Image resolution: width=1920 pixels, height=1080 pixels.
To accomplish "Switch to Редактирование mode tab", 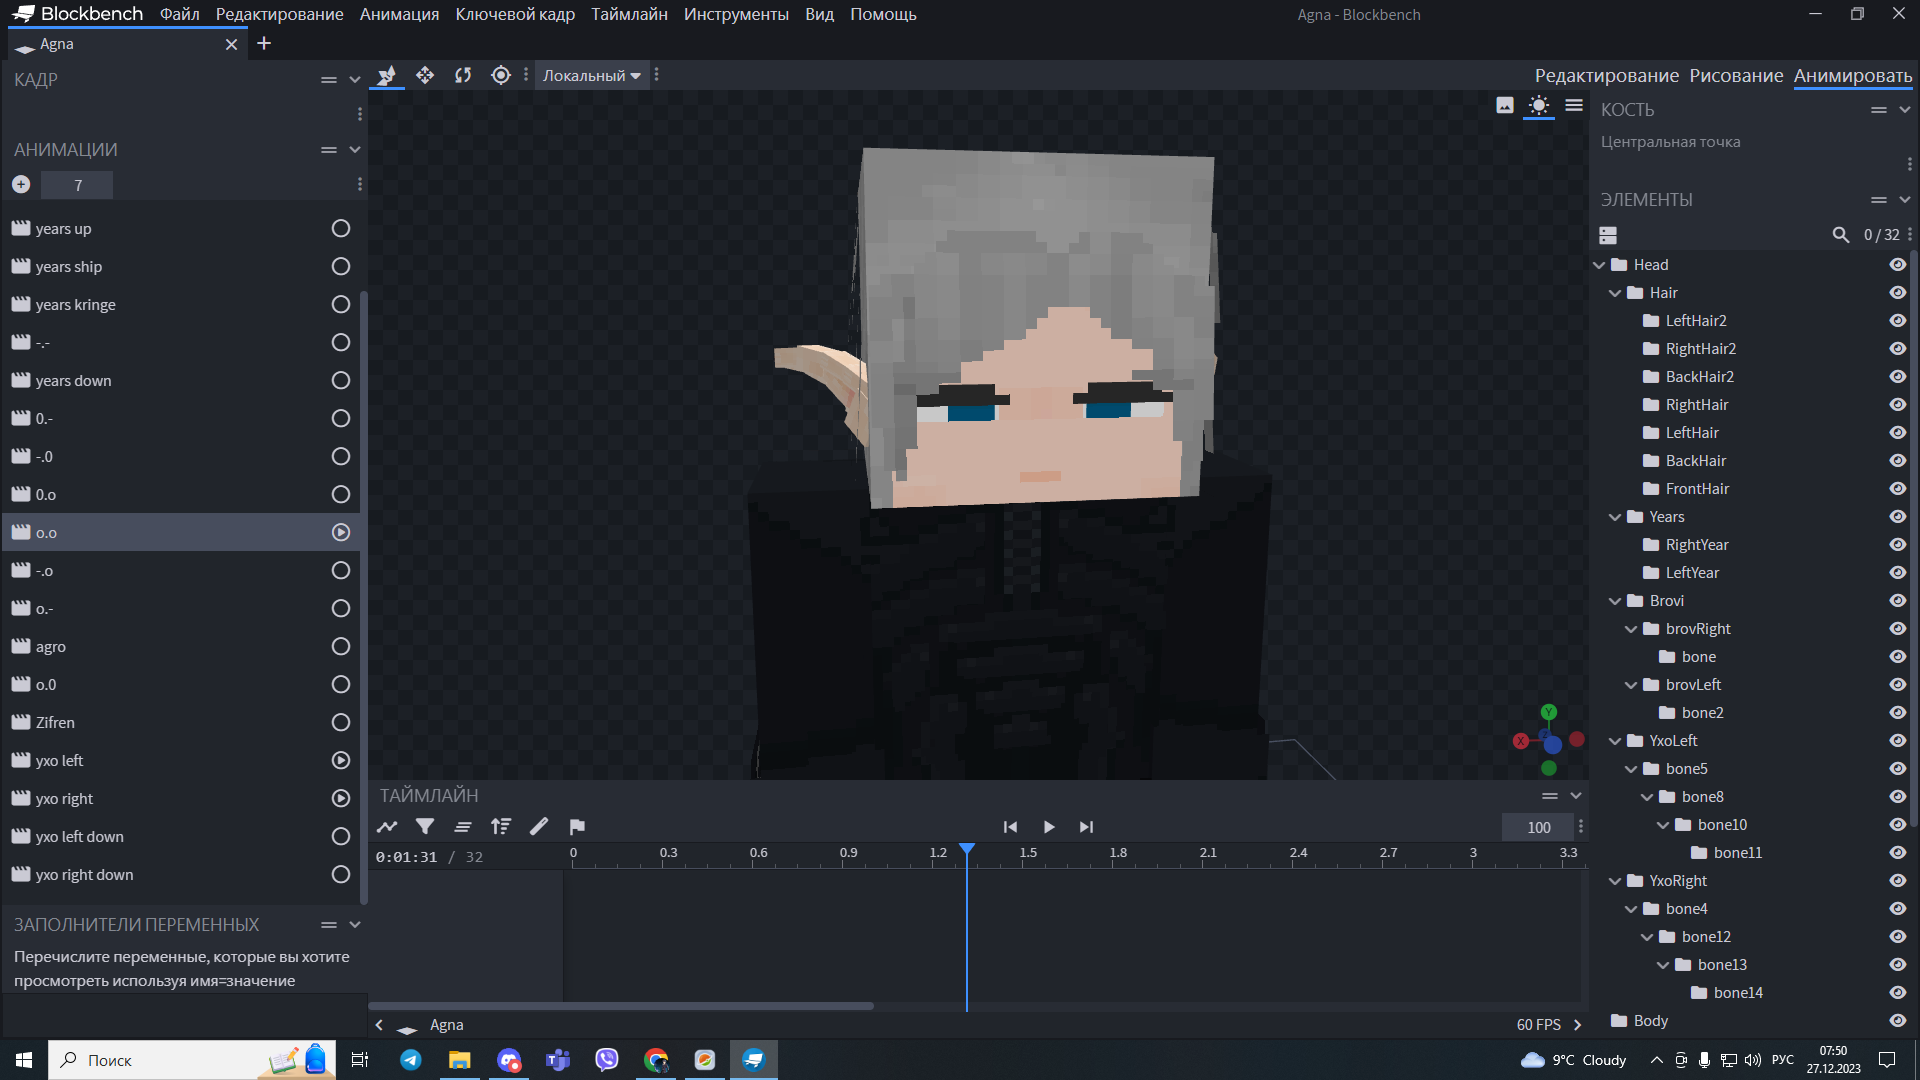I will click(x=1606, y=75).
